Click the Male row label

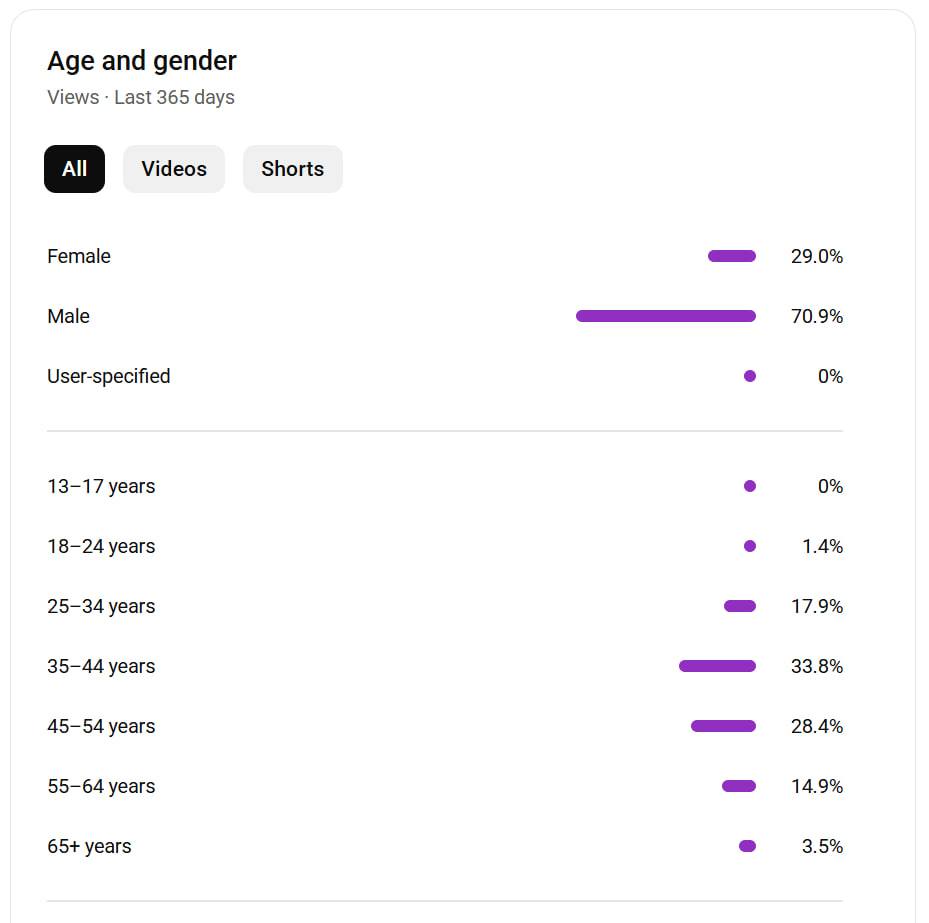pyautogui.click(x=68, y=316)
